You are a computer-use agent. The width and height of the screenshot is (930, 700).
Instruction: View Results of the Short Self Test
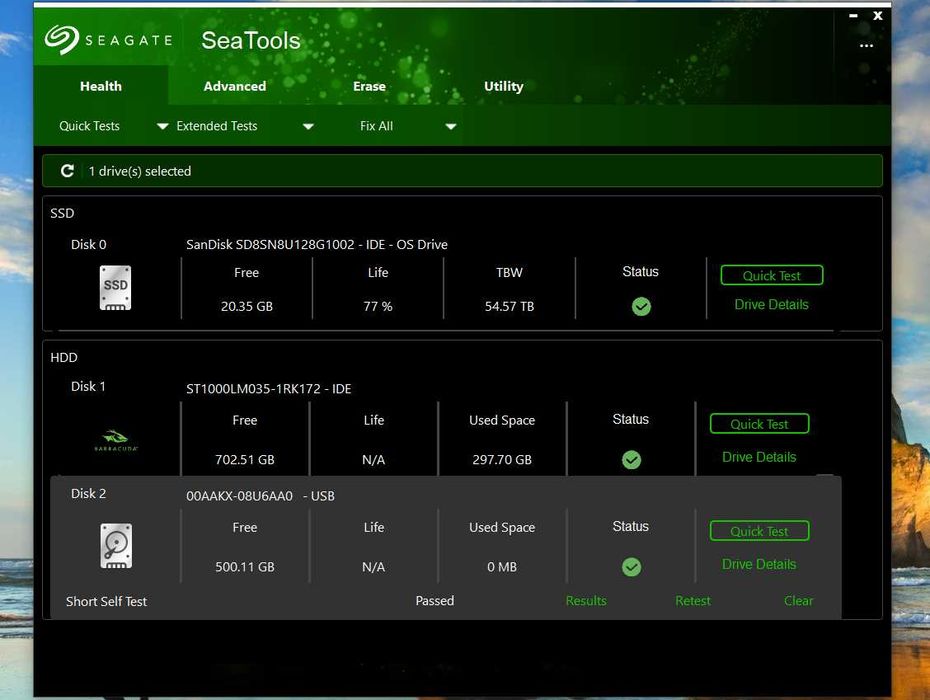[x=586, y=601]
